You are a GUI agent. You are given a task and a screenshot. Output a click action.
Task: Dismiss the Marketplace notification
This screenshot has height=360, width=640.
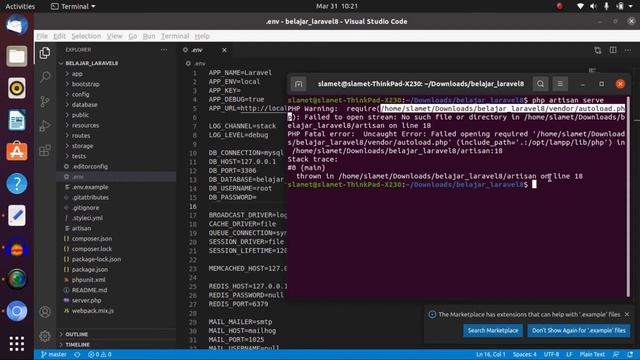click(x=627, y=314)
